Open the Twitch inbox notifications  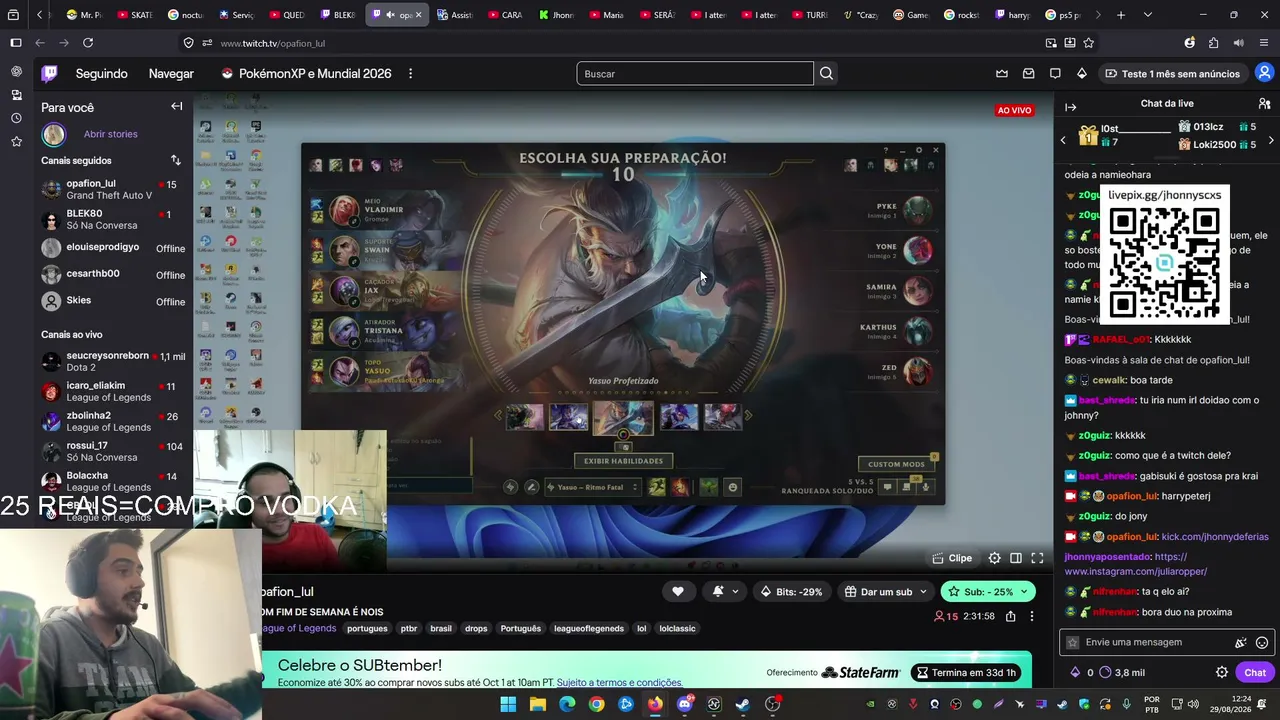(x=1028, y=73)
